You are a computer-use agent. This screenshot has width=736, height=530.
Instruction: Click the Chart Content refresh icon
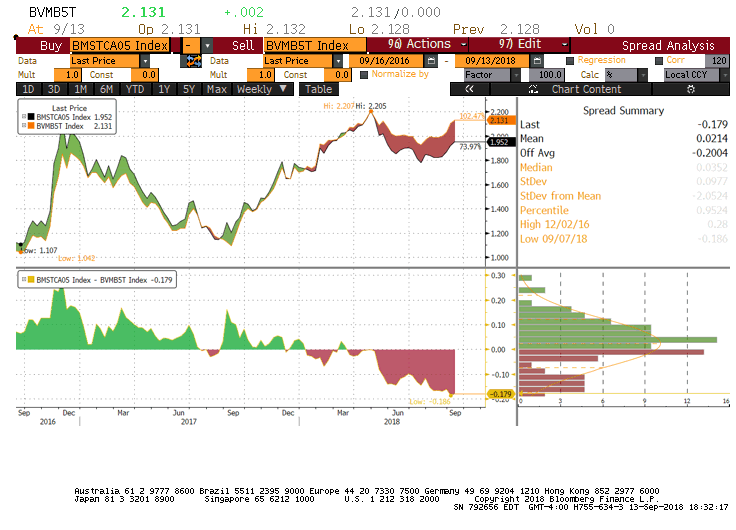(x=533, y=89)
